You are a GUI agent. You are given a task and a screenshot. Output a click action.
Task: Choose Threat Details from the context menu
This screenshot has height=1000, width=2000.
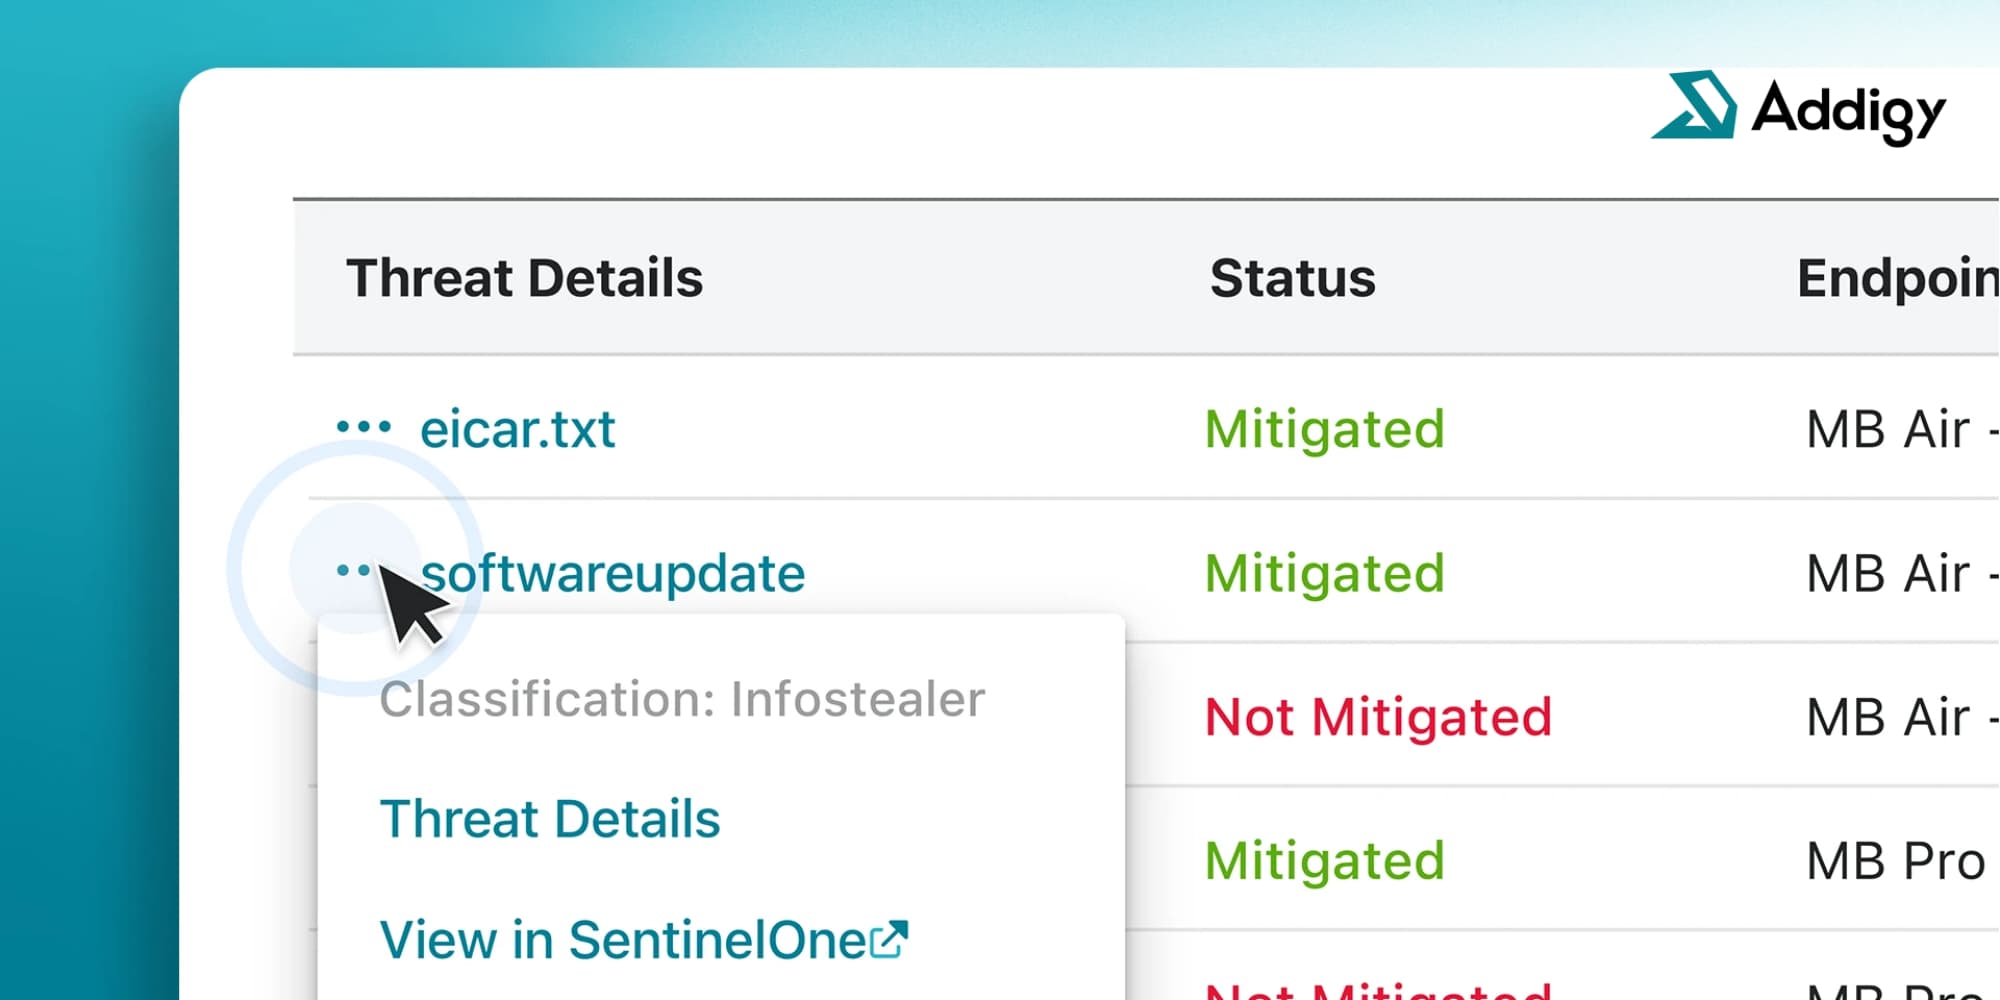point(549,817)
